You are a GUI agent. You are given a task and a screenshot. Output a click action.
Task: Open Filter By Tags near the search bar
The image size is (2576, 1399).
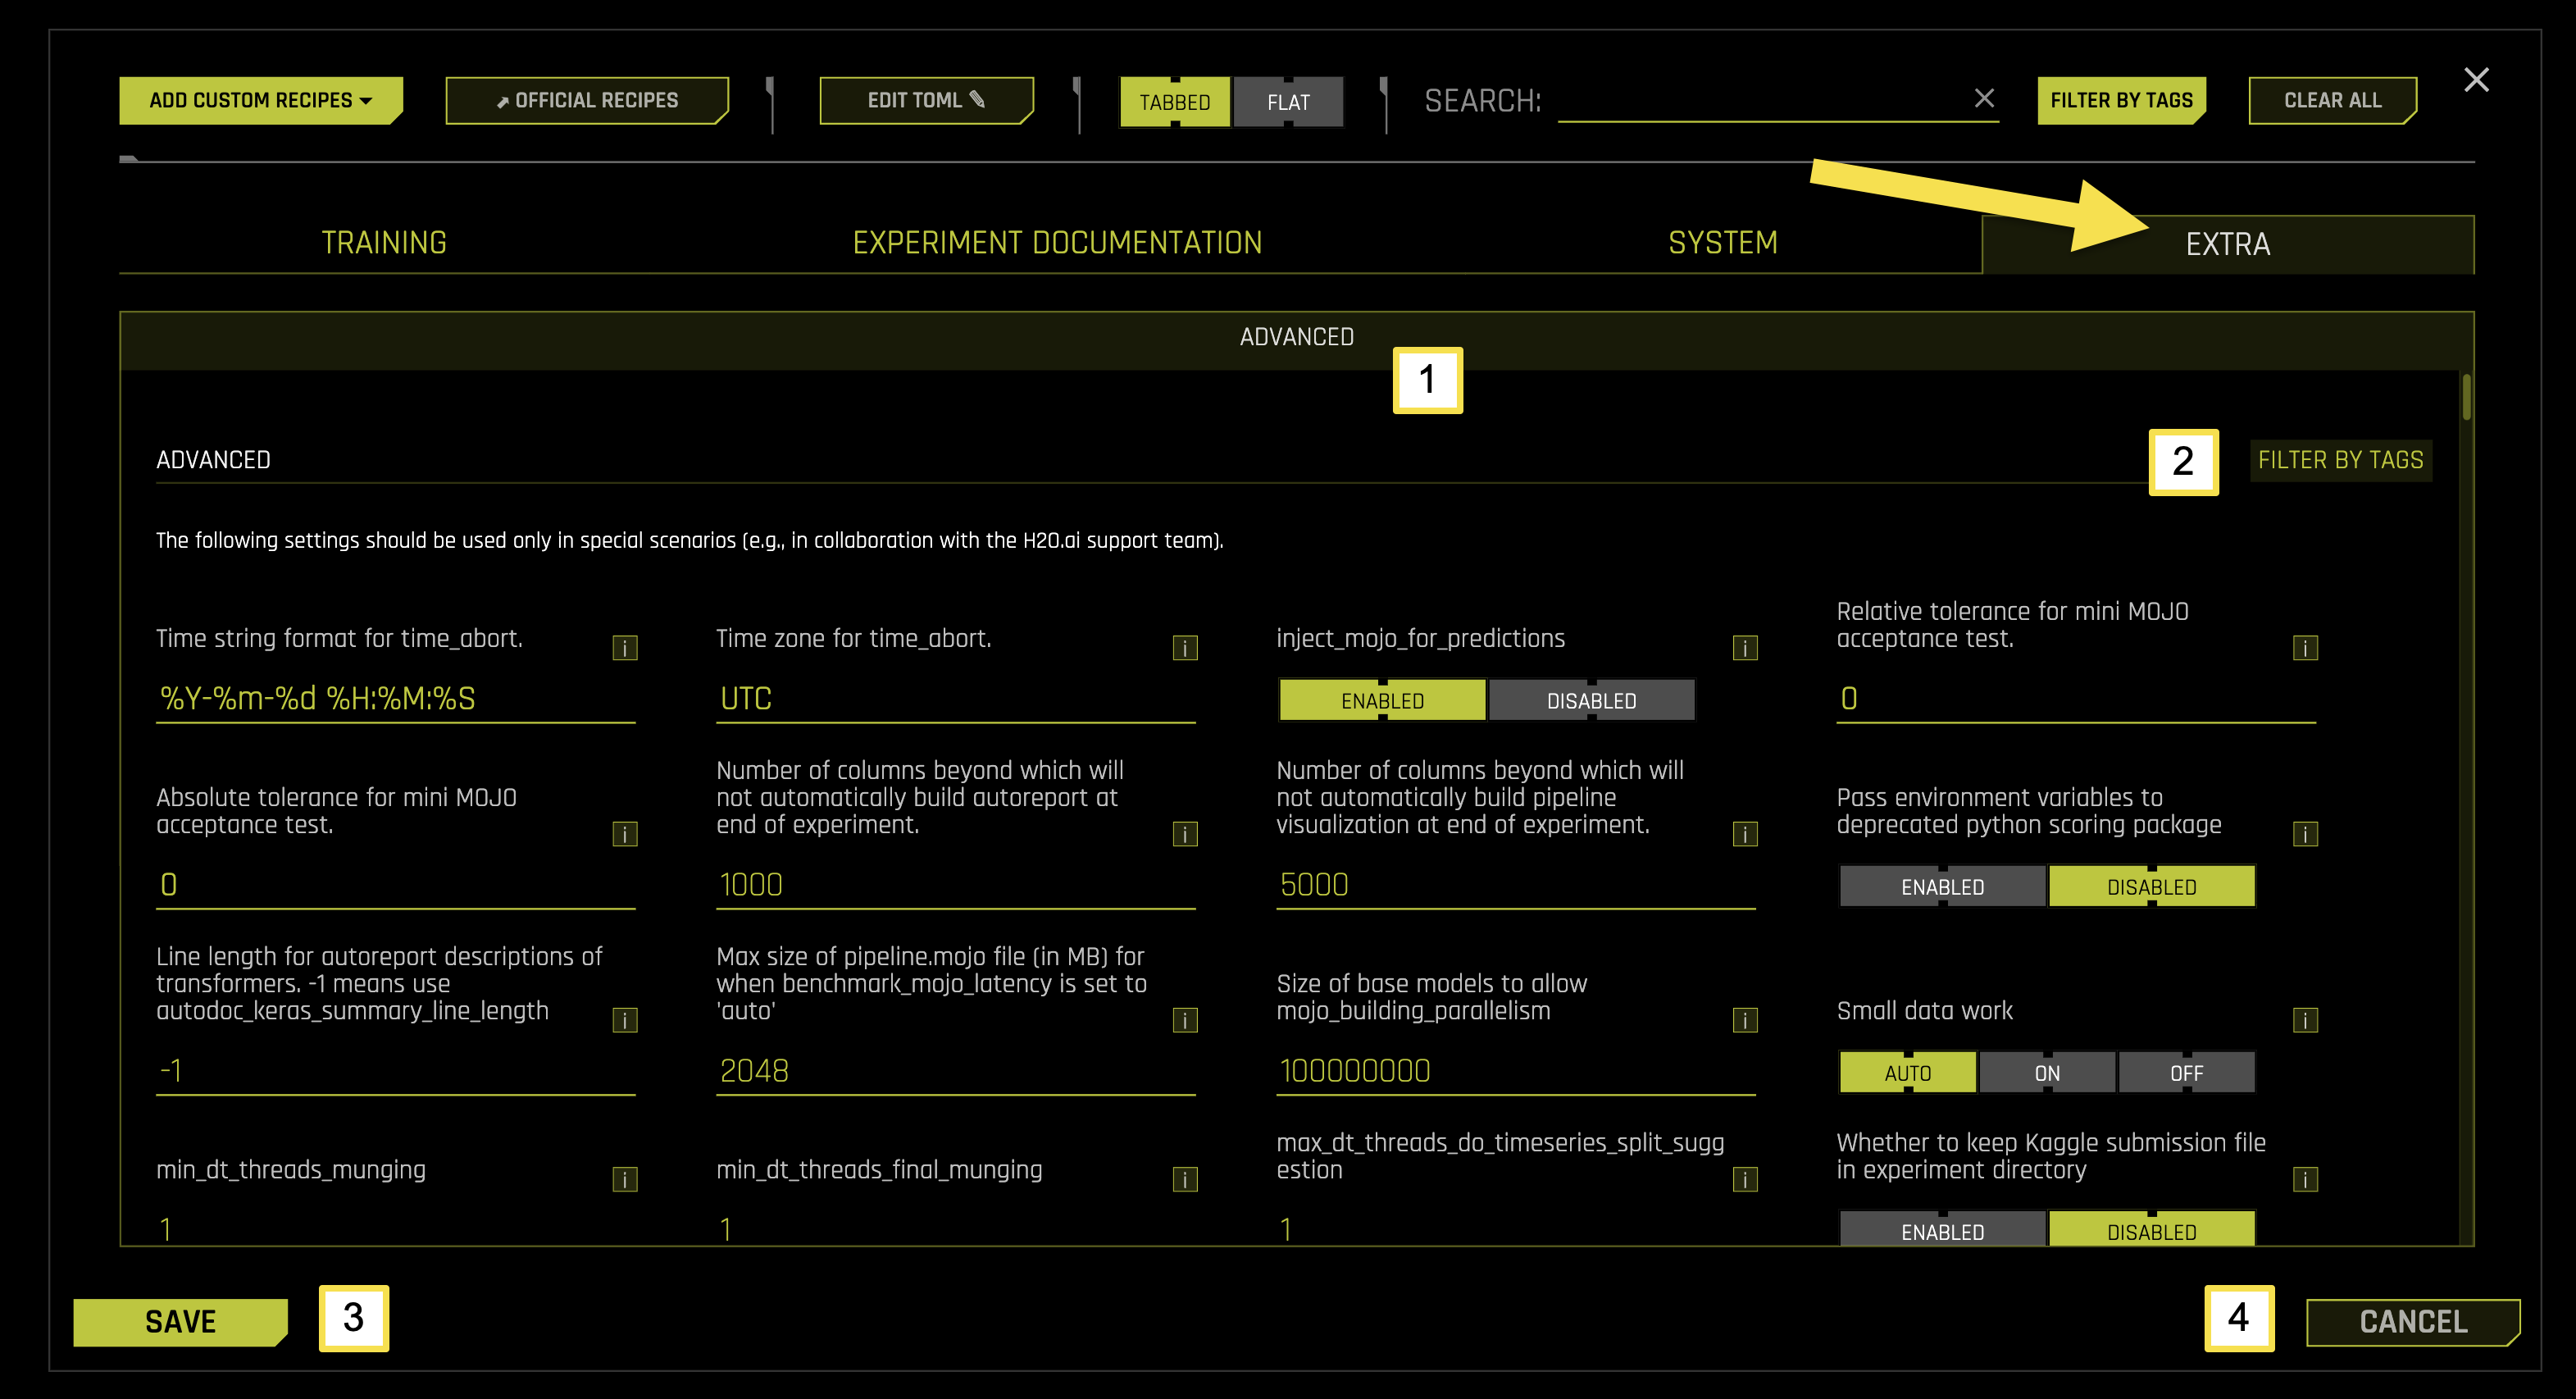(x=2121, y=99)
